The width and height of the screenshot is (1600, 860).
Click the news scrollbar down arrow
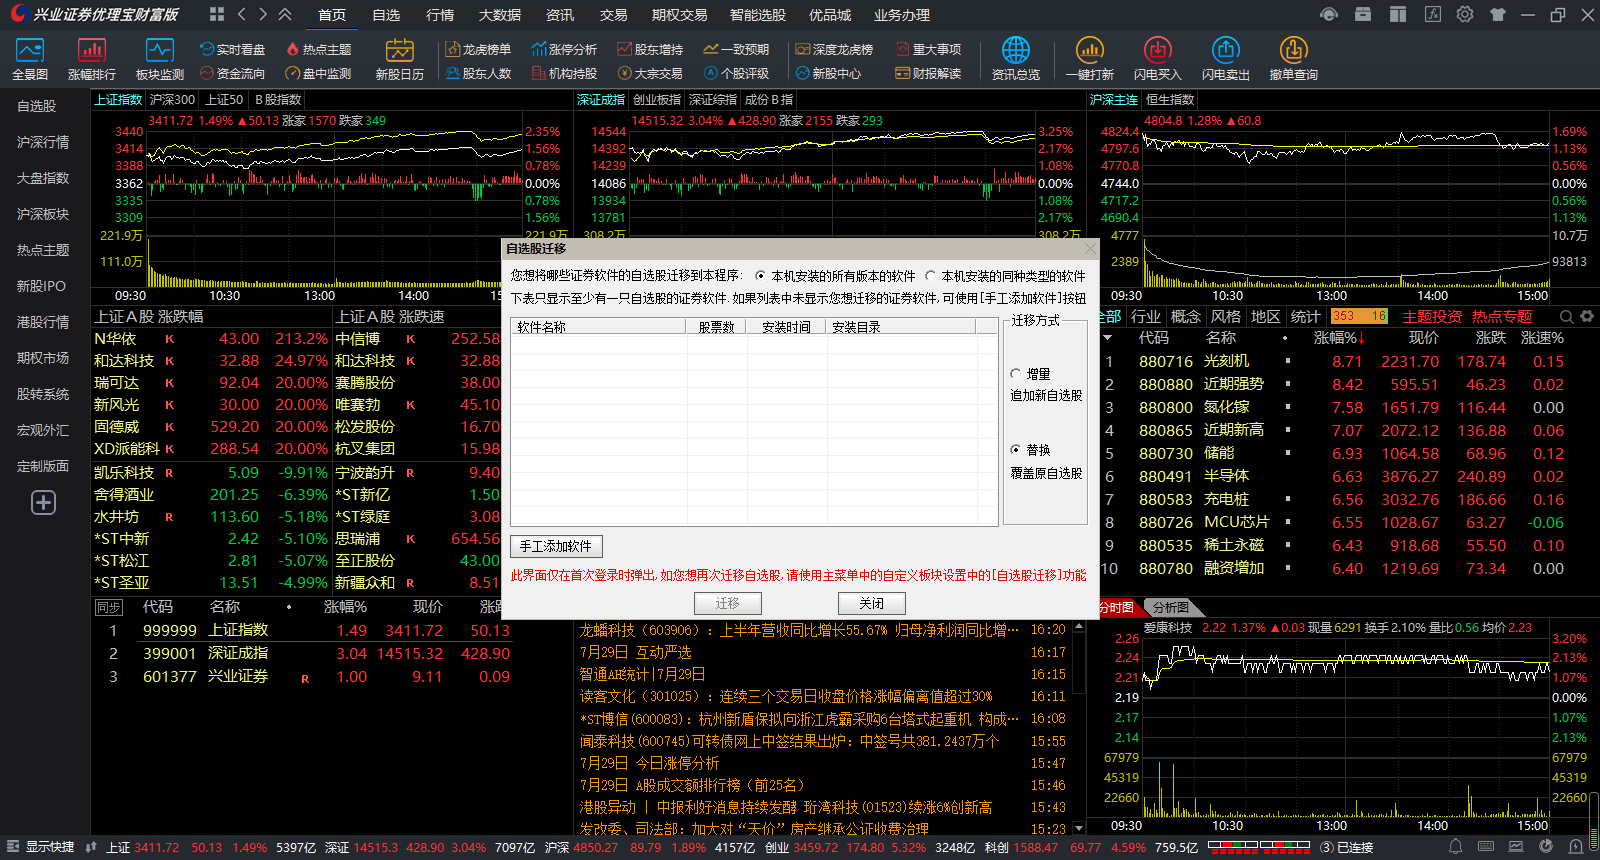(x=1079, y=828)
